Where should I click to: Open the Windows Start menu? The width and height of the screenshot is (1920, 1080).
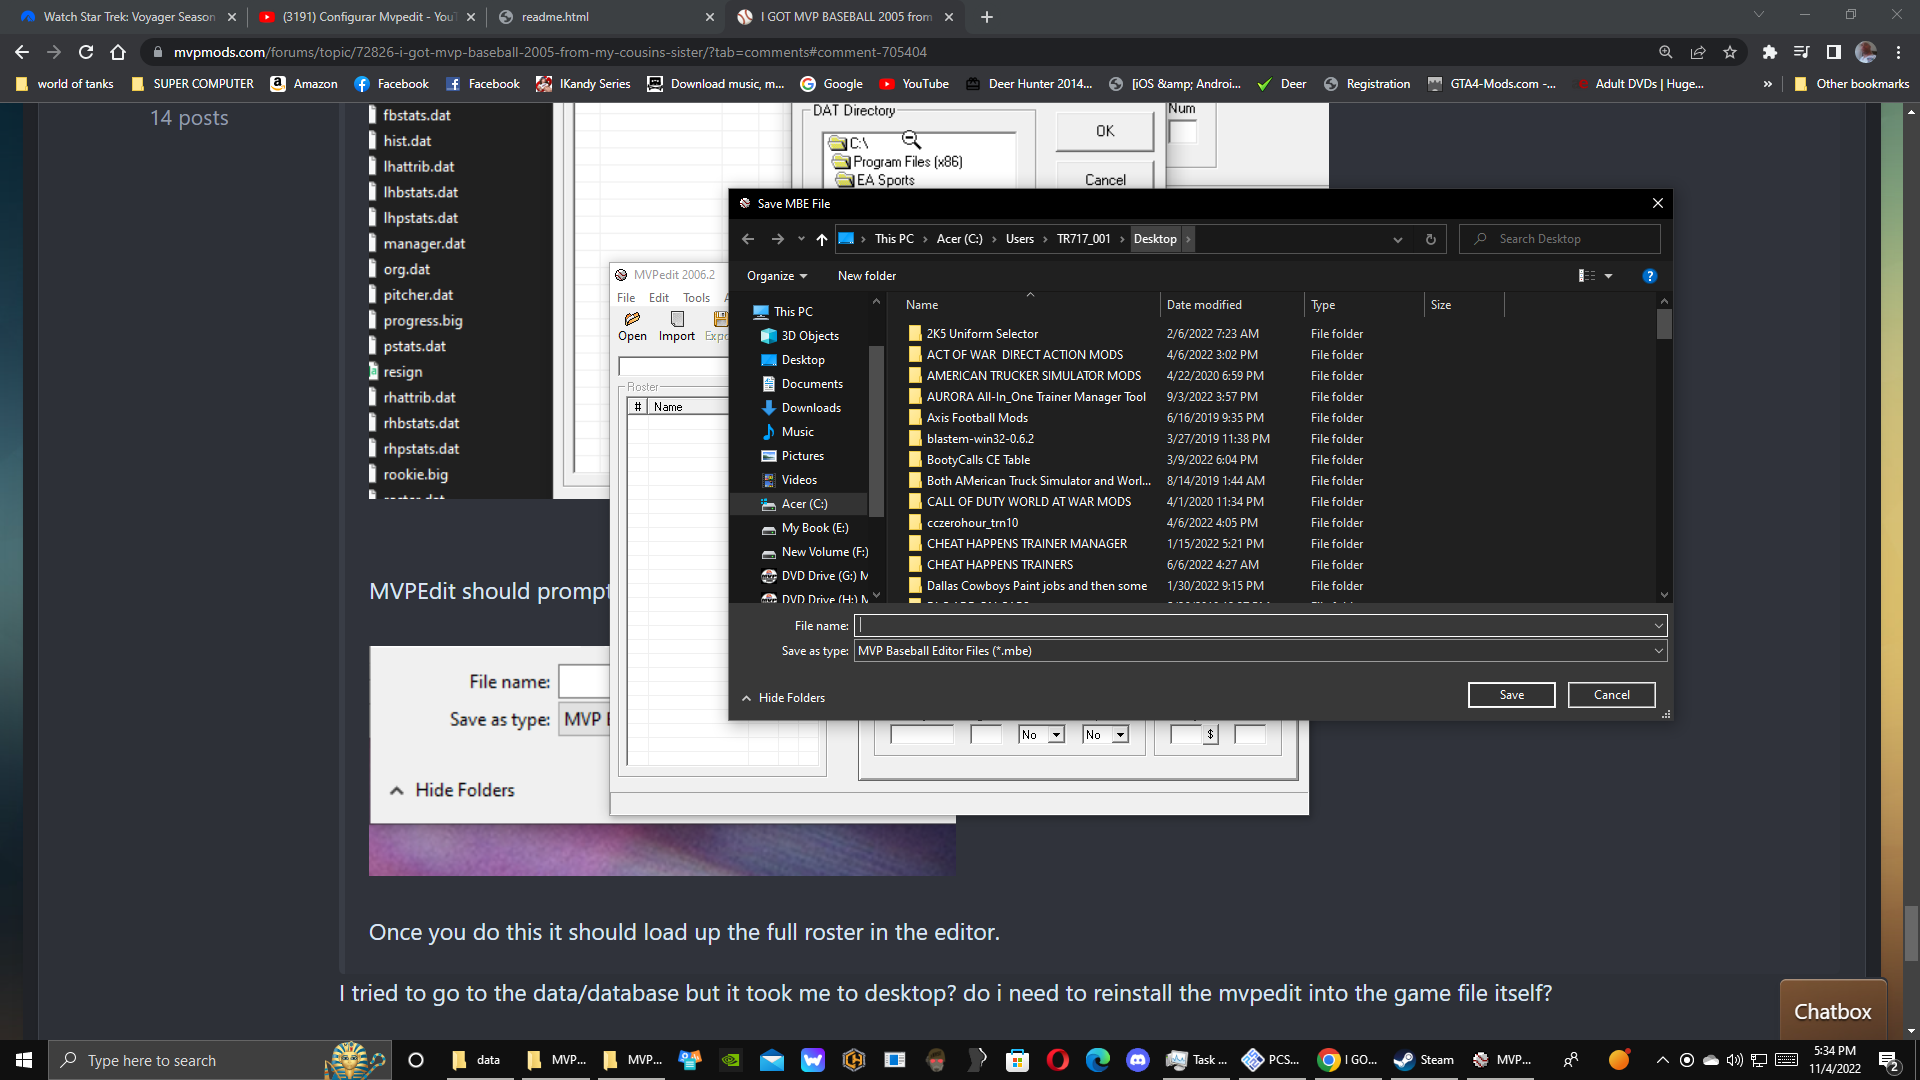click(x=24, y=1060)
